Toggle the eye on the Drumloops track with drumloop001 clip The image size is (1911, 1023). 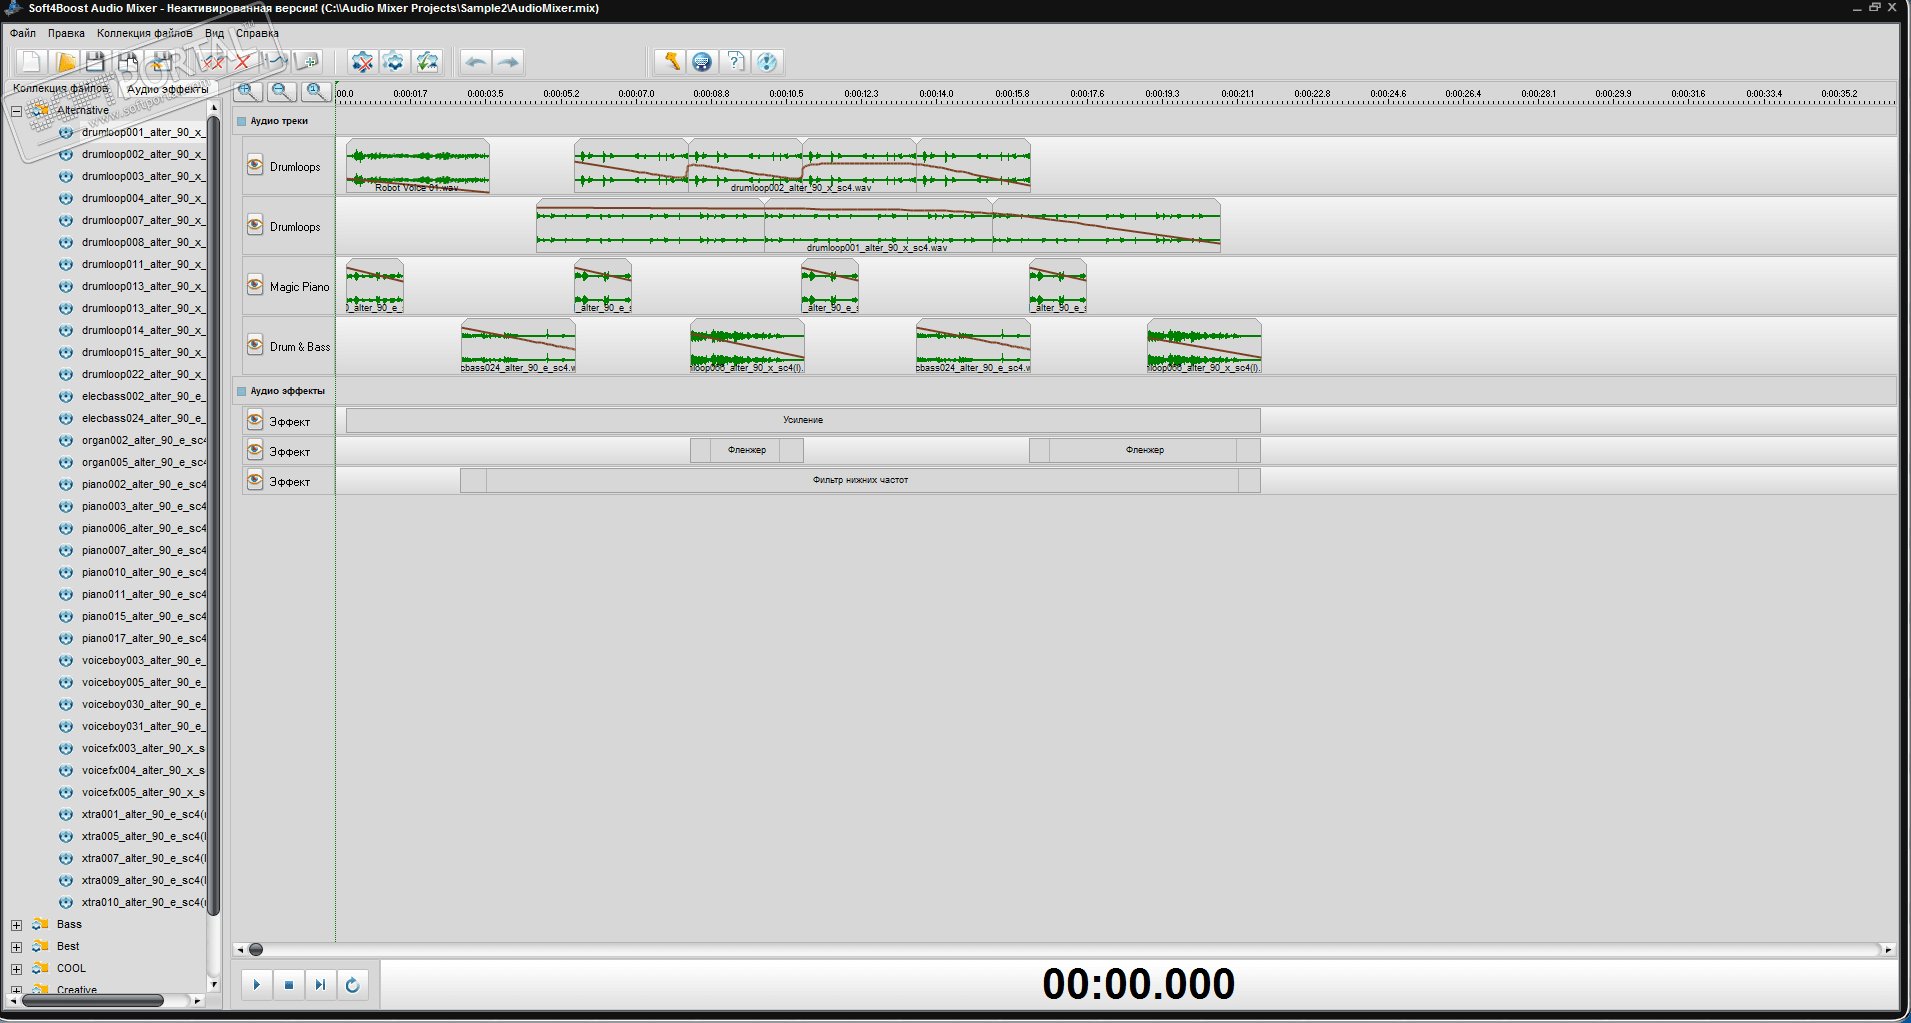(x=255, y=226)
